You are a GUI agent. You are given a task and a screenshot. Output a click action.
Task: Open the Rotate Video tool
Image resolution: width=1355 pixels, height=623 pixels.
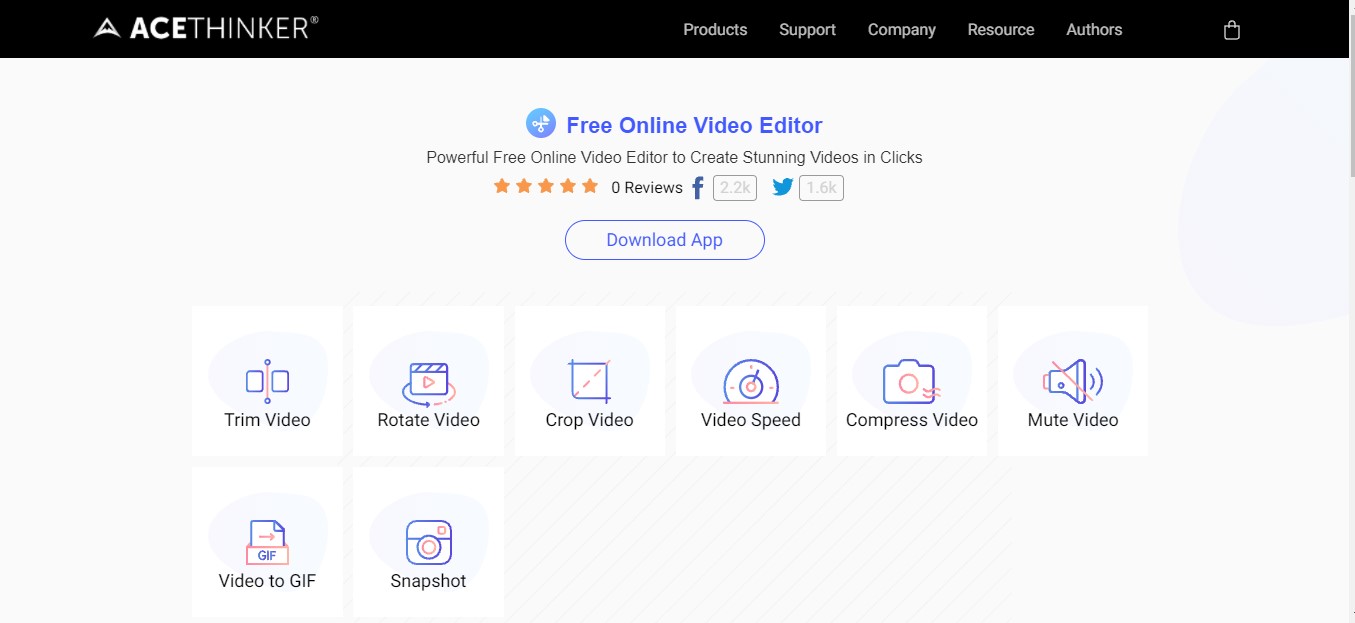click(x=428, y=381)
